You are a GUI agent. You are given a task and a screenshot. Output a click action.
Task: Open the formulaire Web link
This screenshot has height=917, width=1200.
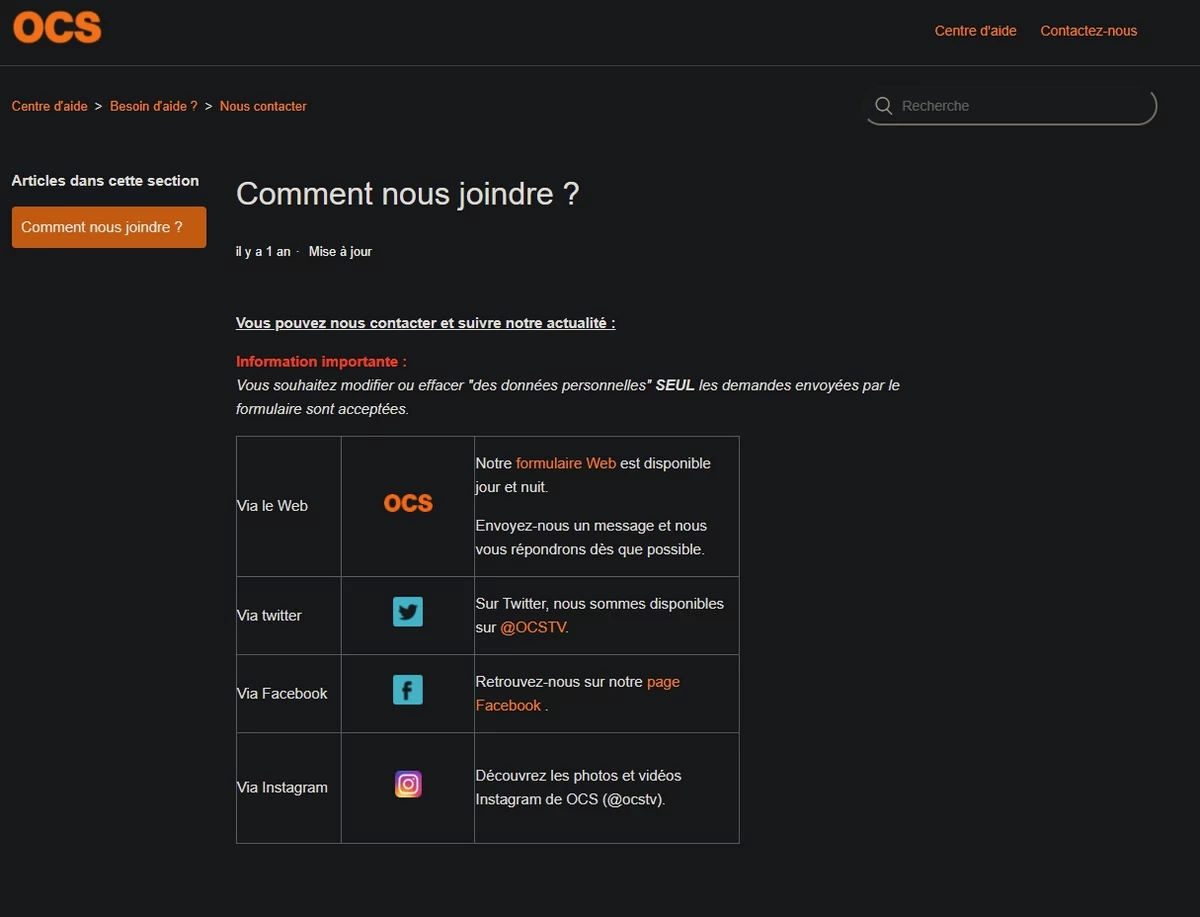[x=566, y=463]
